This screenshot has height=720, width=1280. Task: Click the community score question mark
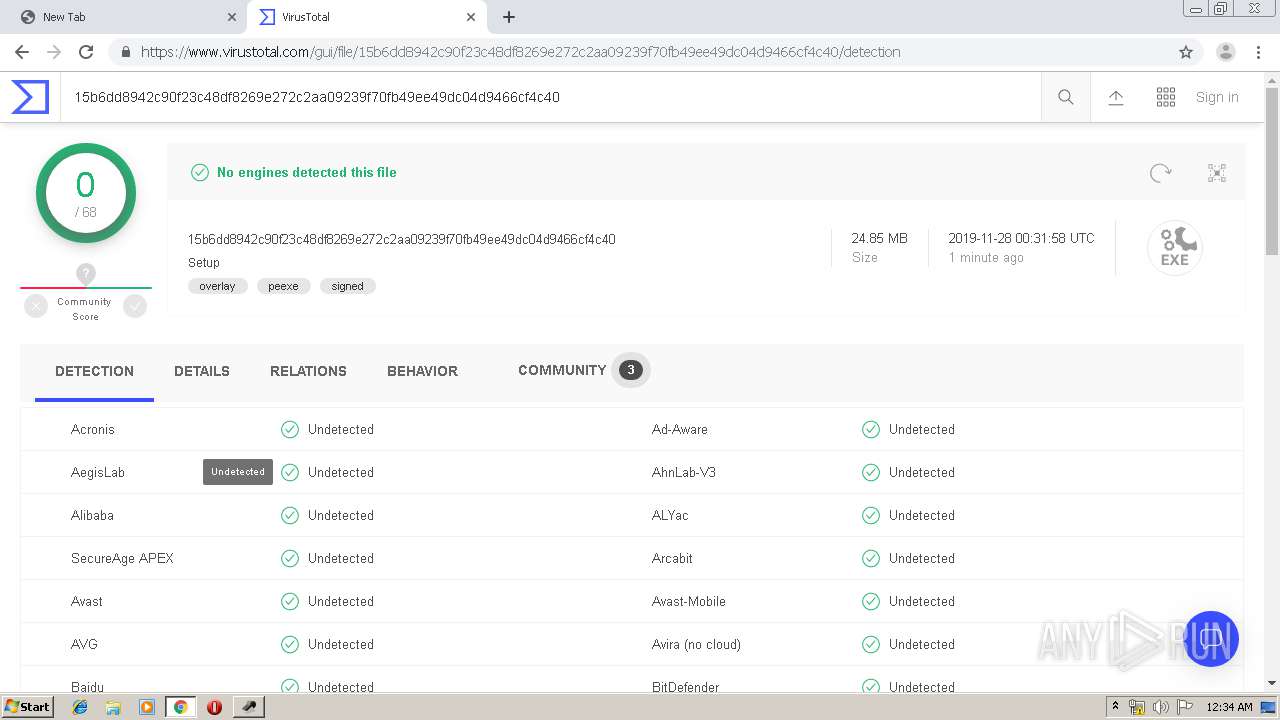(x=86, y=273)
